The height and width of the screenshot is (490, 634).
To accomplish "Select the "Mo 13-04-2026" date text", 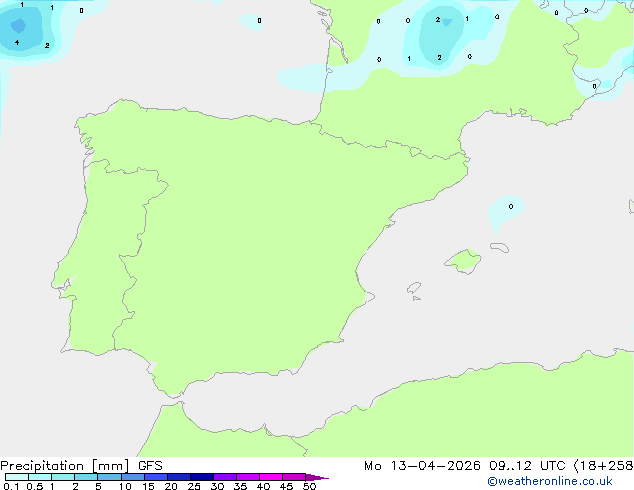I will (x=423, y=466).
